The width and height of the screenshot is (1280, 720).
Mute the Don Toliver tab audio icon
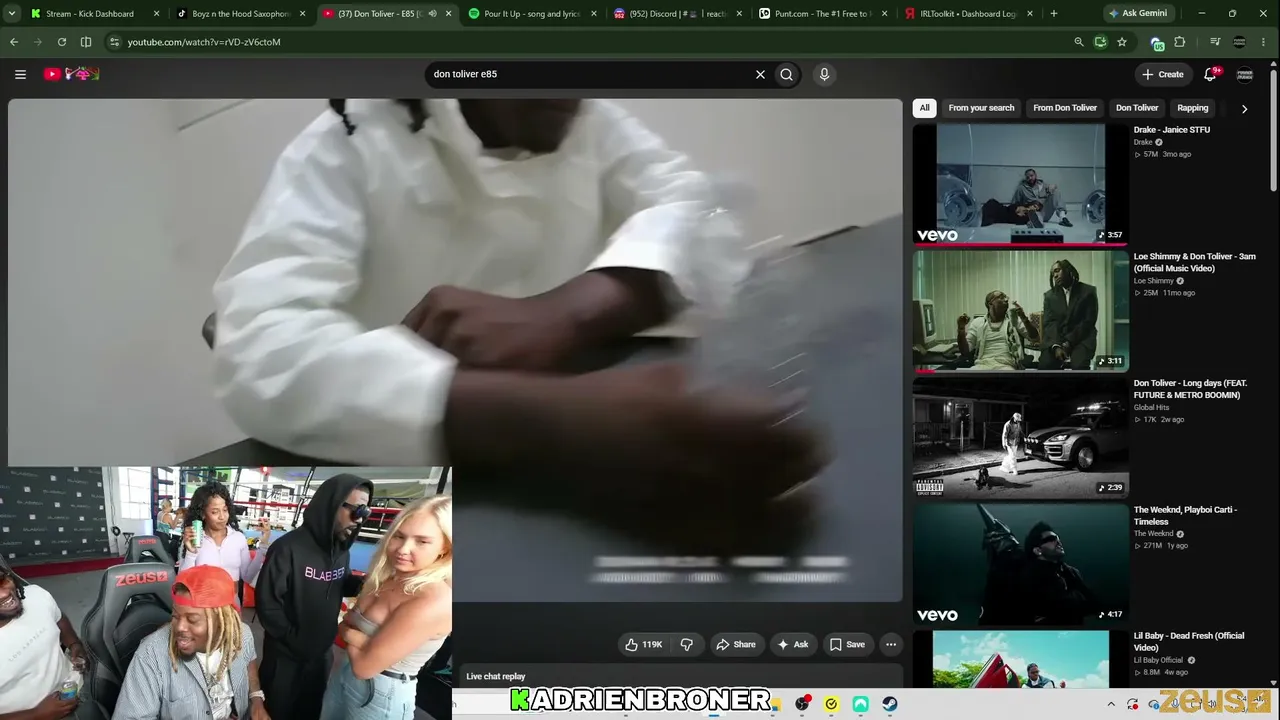tap(432, 14)
